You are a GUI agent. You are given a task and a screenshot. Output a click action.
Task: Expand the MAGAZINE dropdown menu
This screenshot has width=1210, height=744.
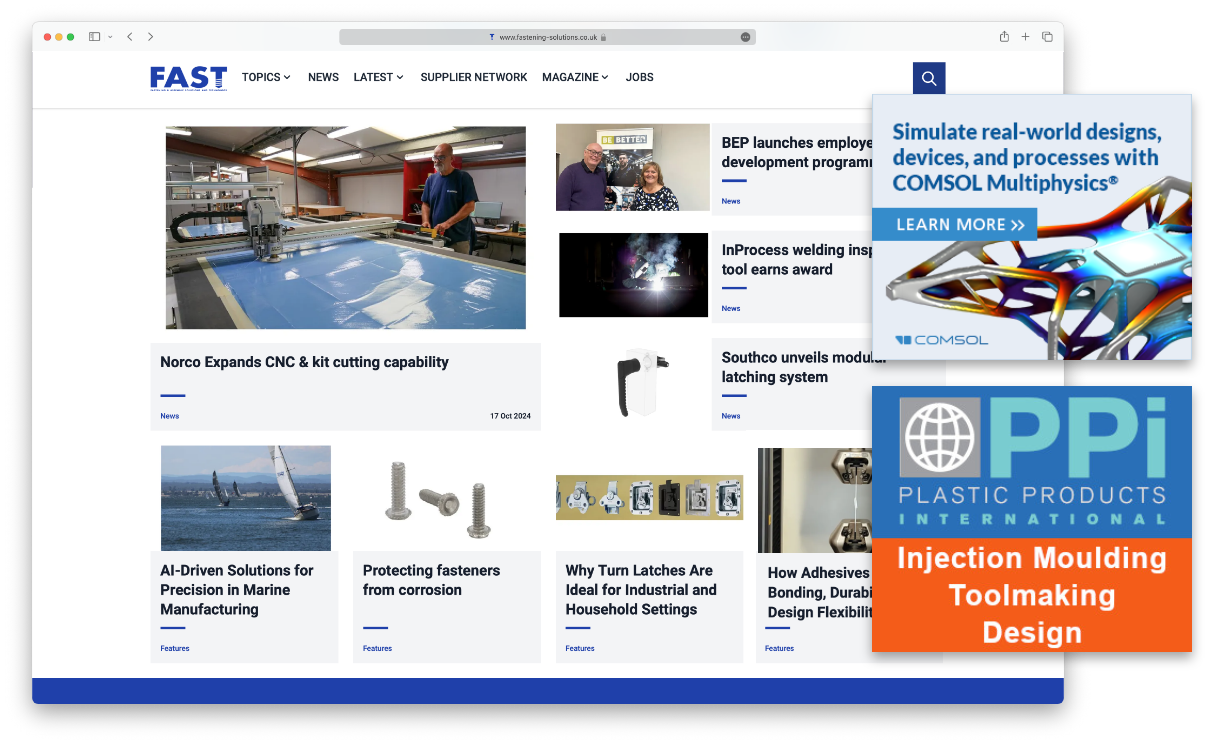pos(575,77)
